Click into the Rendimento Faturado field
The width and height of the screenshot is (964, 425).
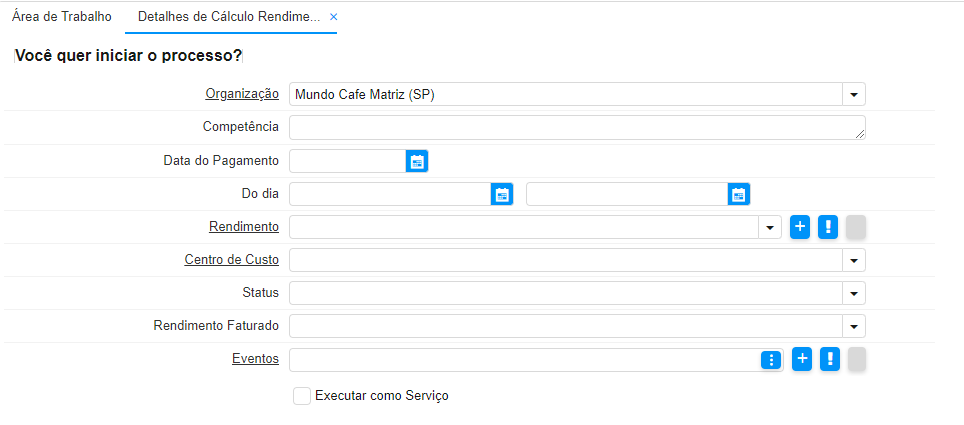coord(566,327)
